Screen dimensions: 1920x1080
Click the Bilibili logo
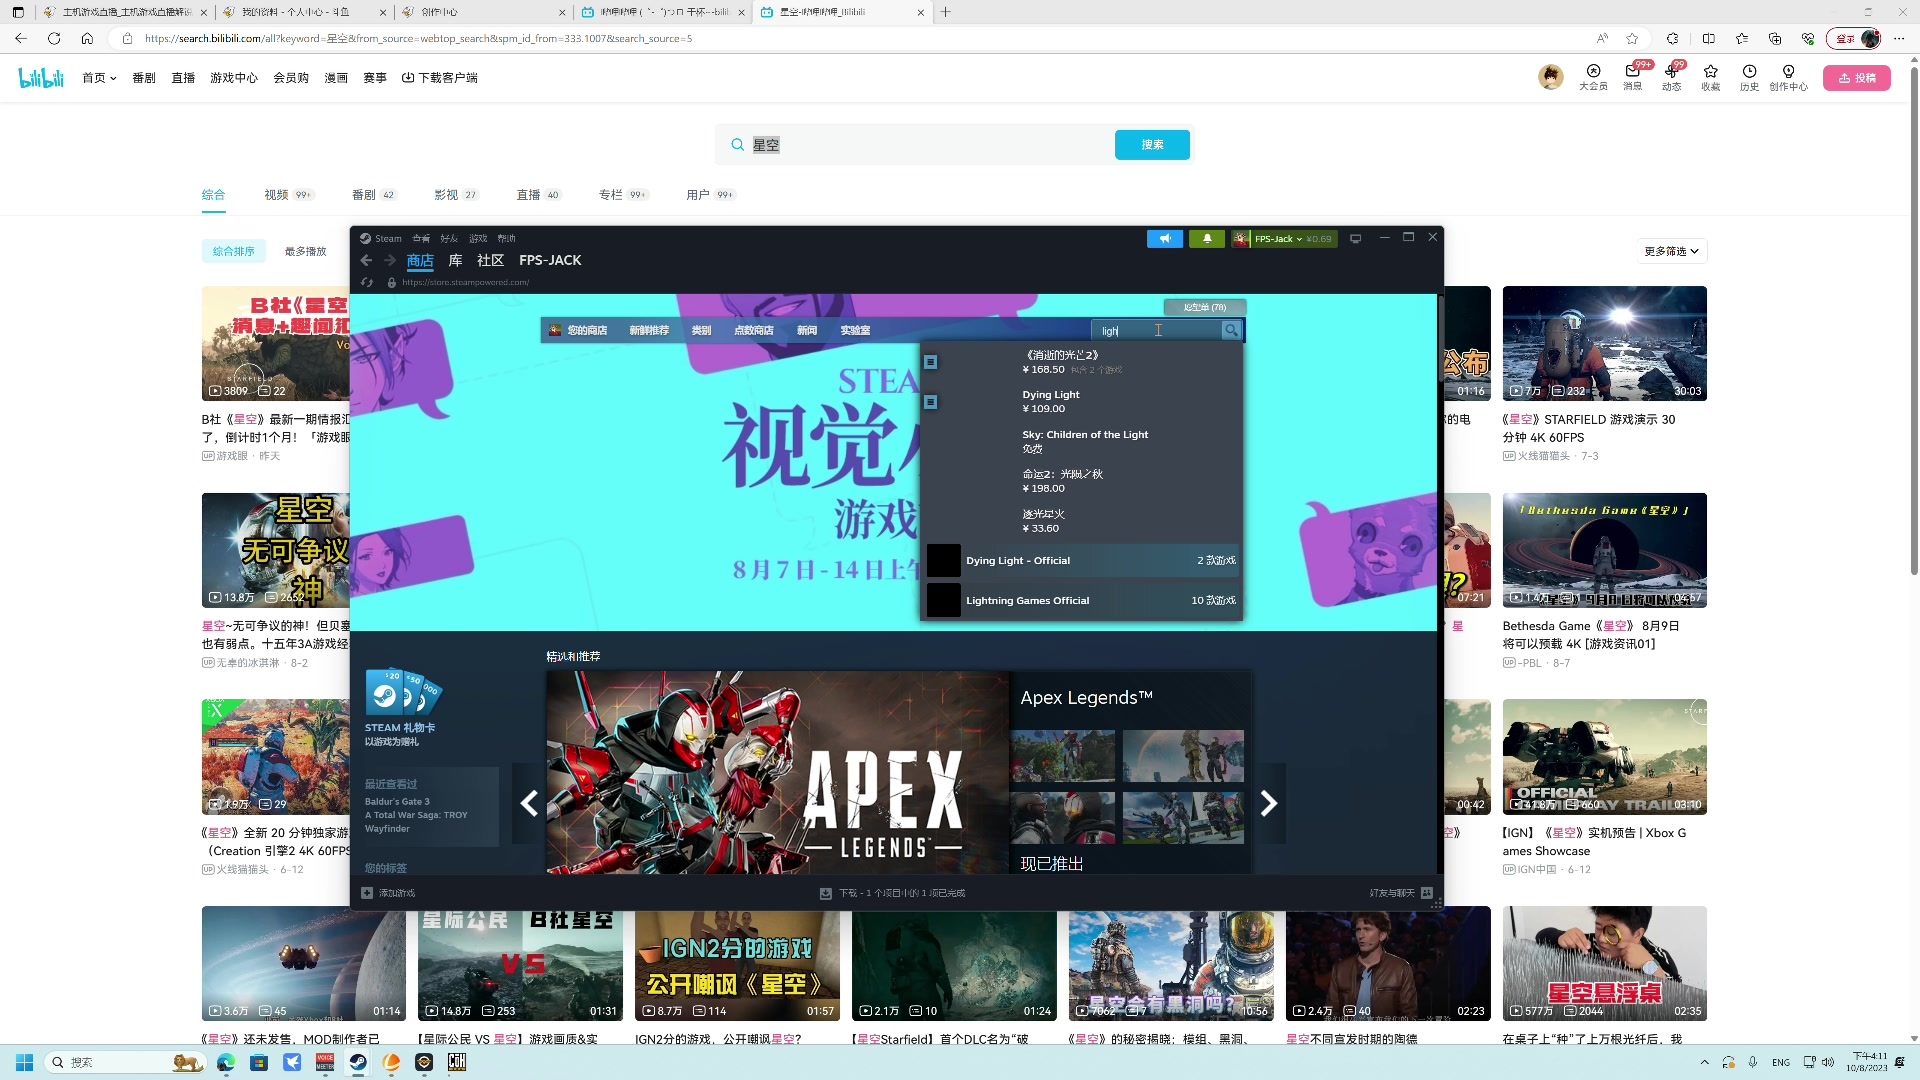pyautogui.click(x=41, y=77)
